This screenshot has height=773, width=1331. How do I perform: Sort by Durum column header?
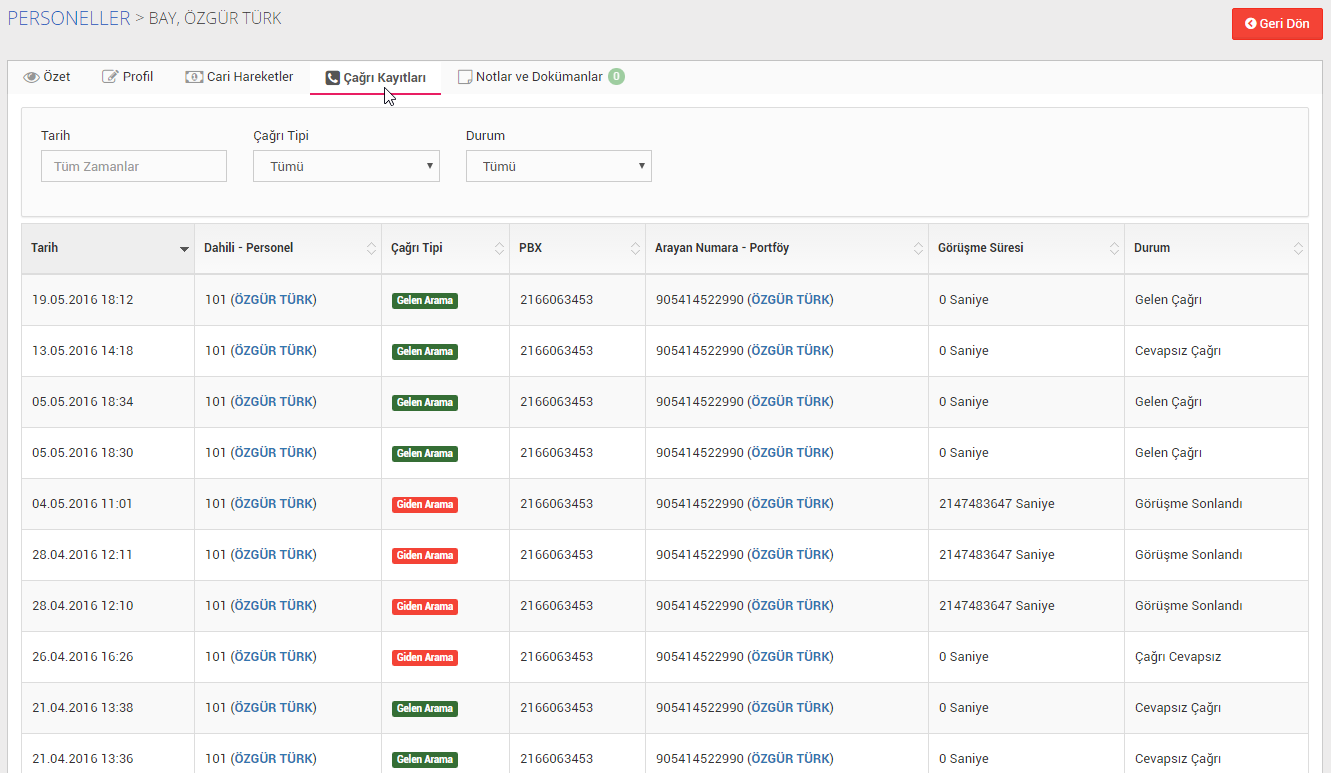[1216, 248]
